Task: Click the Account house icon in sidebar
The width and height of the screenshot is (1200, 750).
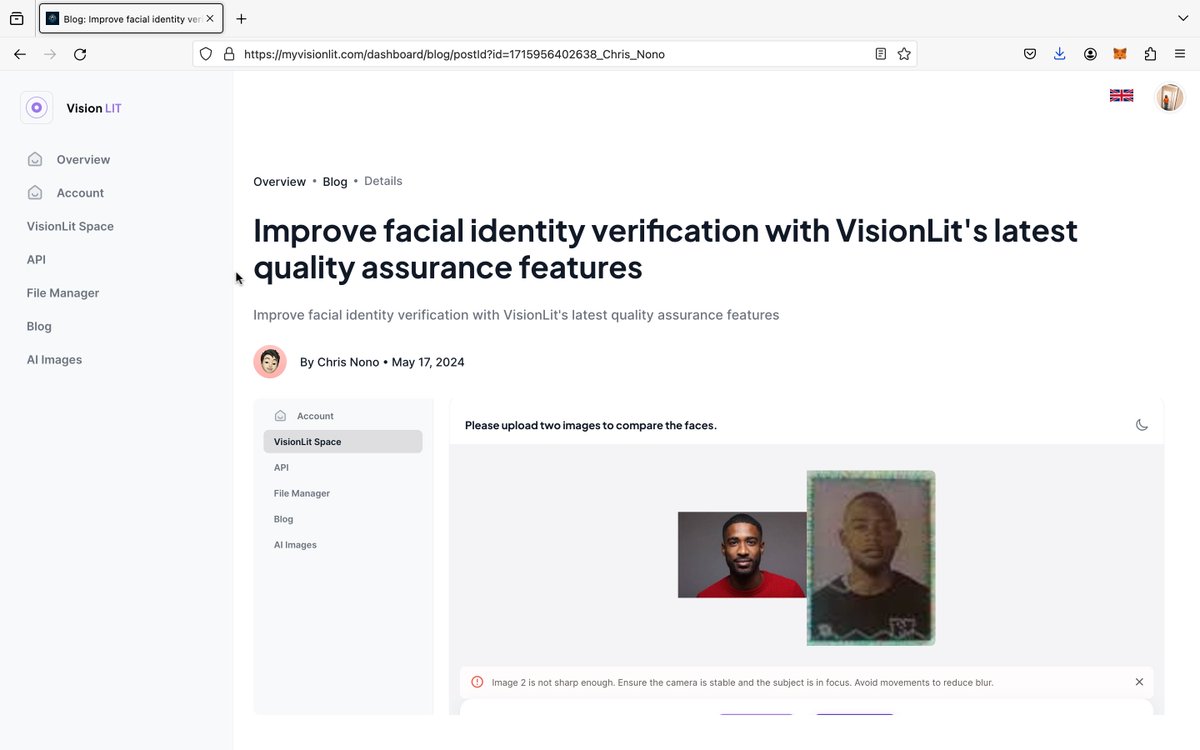Action: [x=35, y=192]
